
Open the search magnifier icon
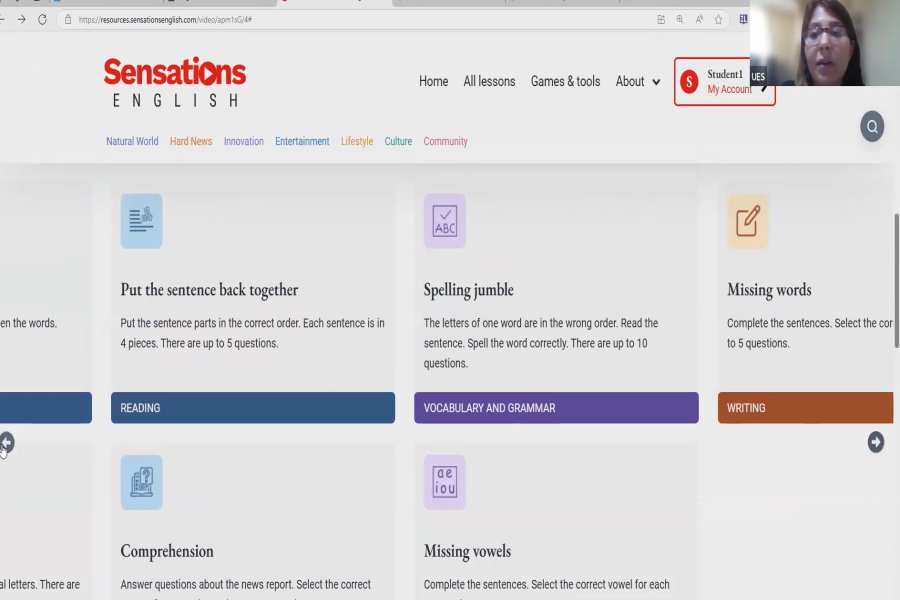pyautogui.click(x=872, y=126)
